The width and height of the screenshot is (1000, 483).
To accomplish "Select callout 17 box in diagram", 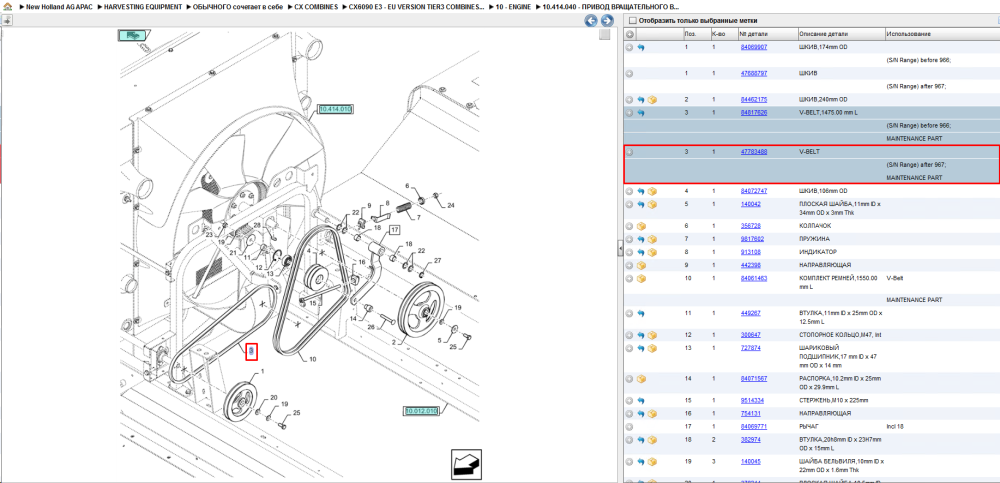I will (x=394, y=230).
